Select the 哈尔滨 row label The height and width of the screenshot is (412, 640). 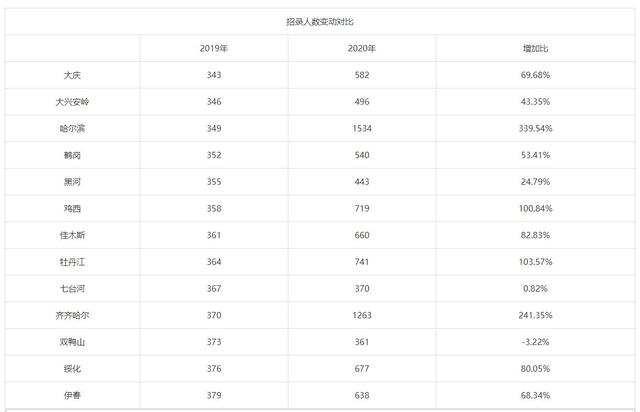pos(72,129)
